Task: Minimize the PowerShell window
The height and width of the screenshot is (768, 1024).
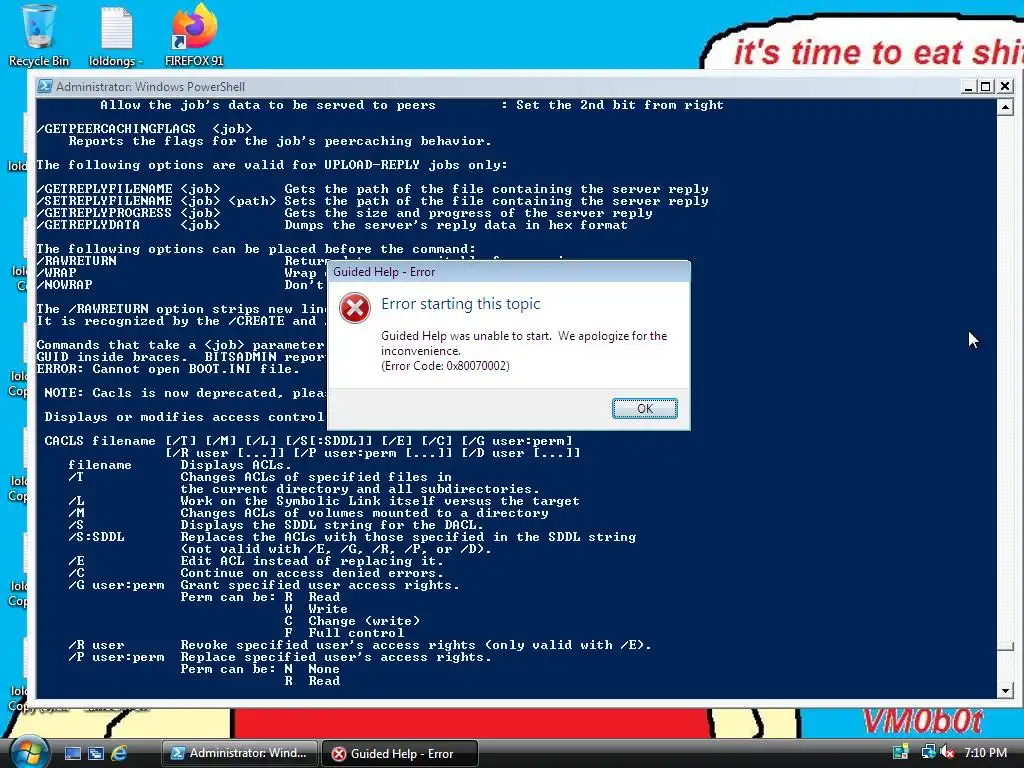Action: (968, 86)
